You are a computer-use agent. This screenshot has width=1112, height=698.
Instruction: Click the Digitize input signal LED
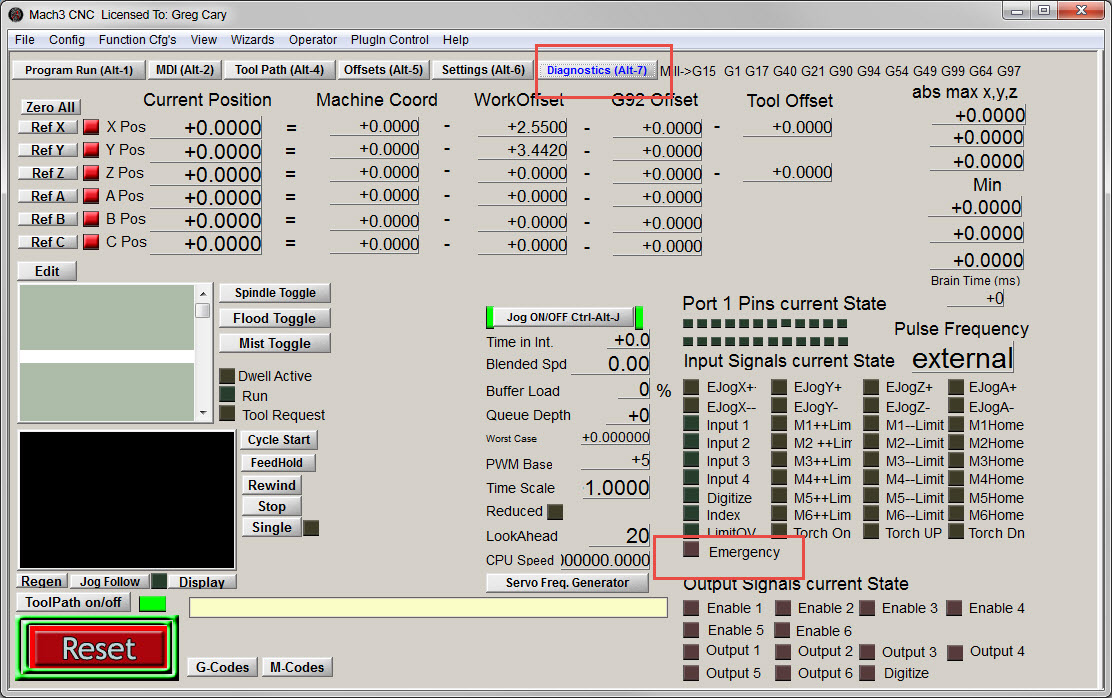pyautogui.click(x=691, y=497)
